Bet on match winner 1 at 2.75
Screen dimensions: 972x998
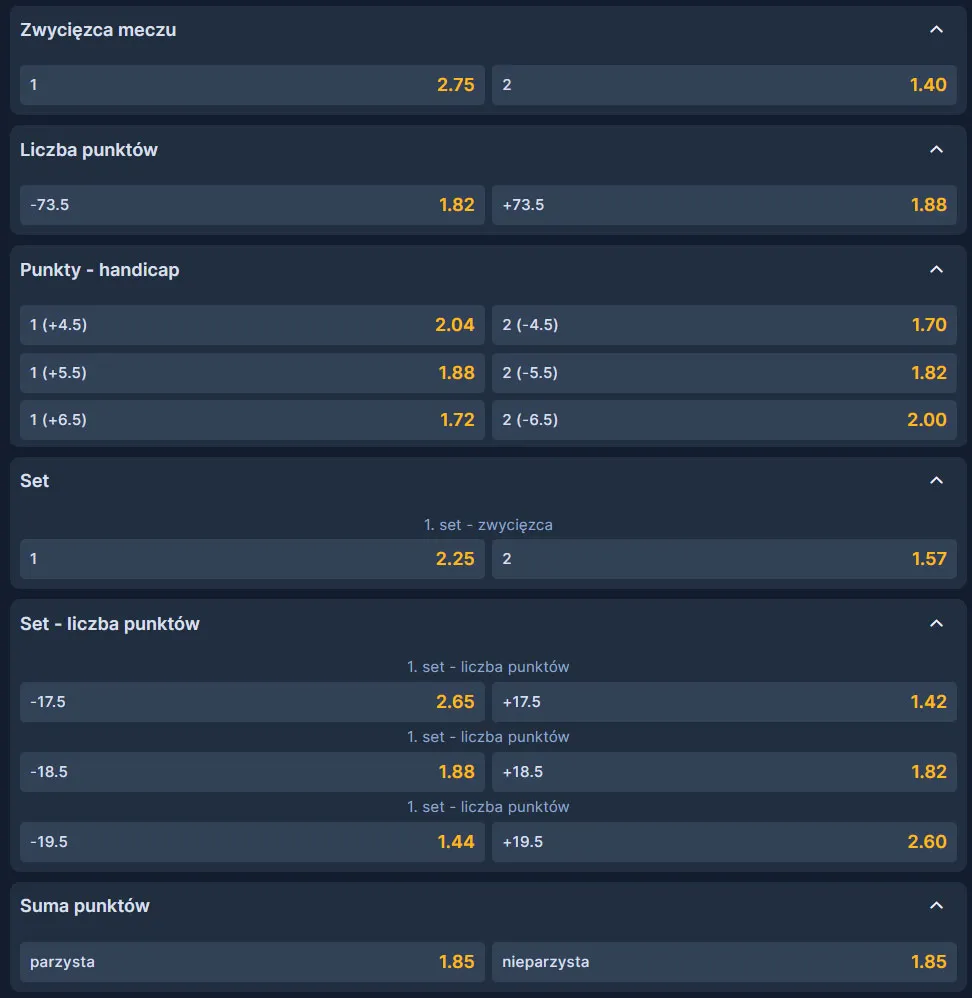(x=252, y=85)
